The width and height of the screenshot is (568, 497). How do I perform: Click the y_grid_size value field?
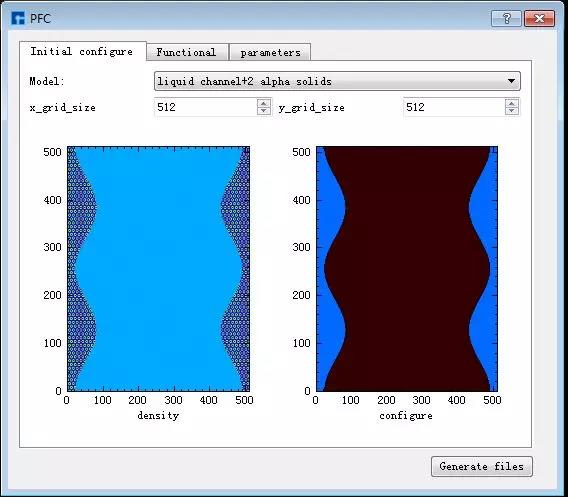coord(454,107)
